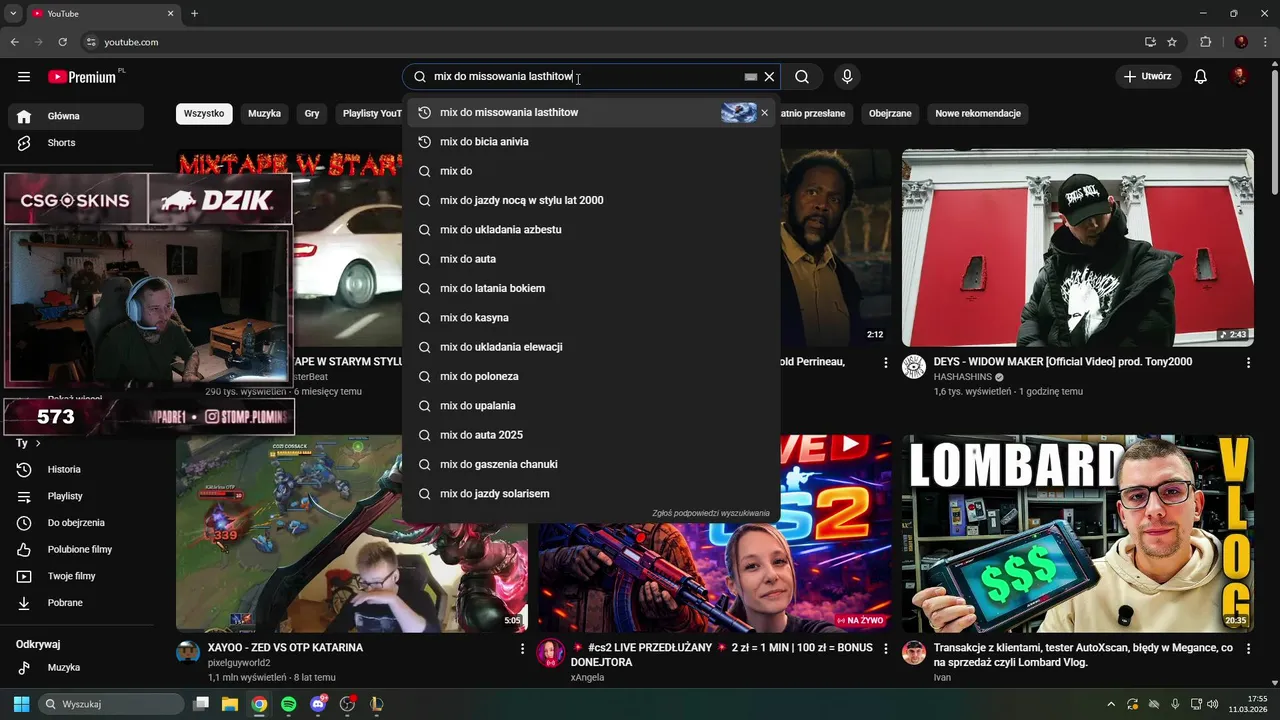Viewport: 1280px width, 720px height.
Task: Open the notifications bell
Action: [x=1201, y=77]
